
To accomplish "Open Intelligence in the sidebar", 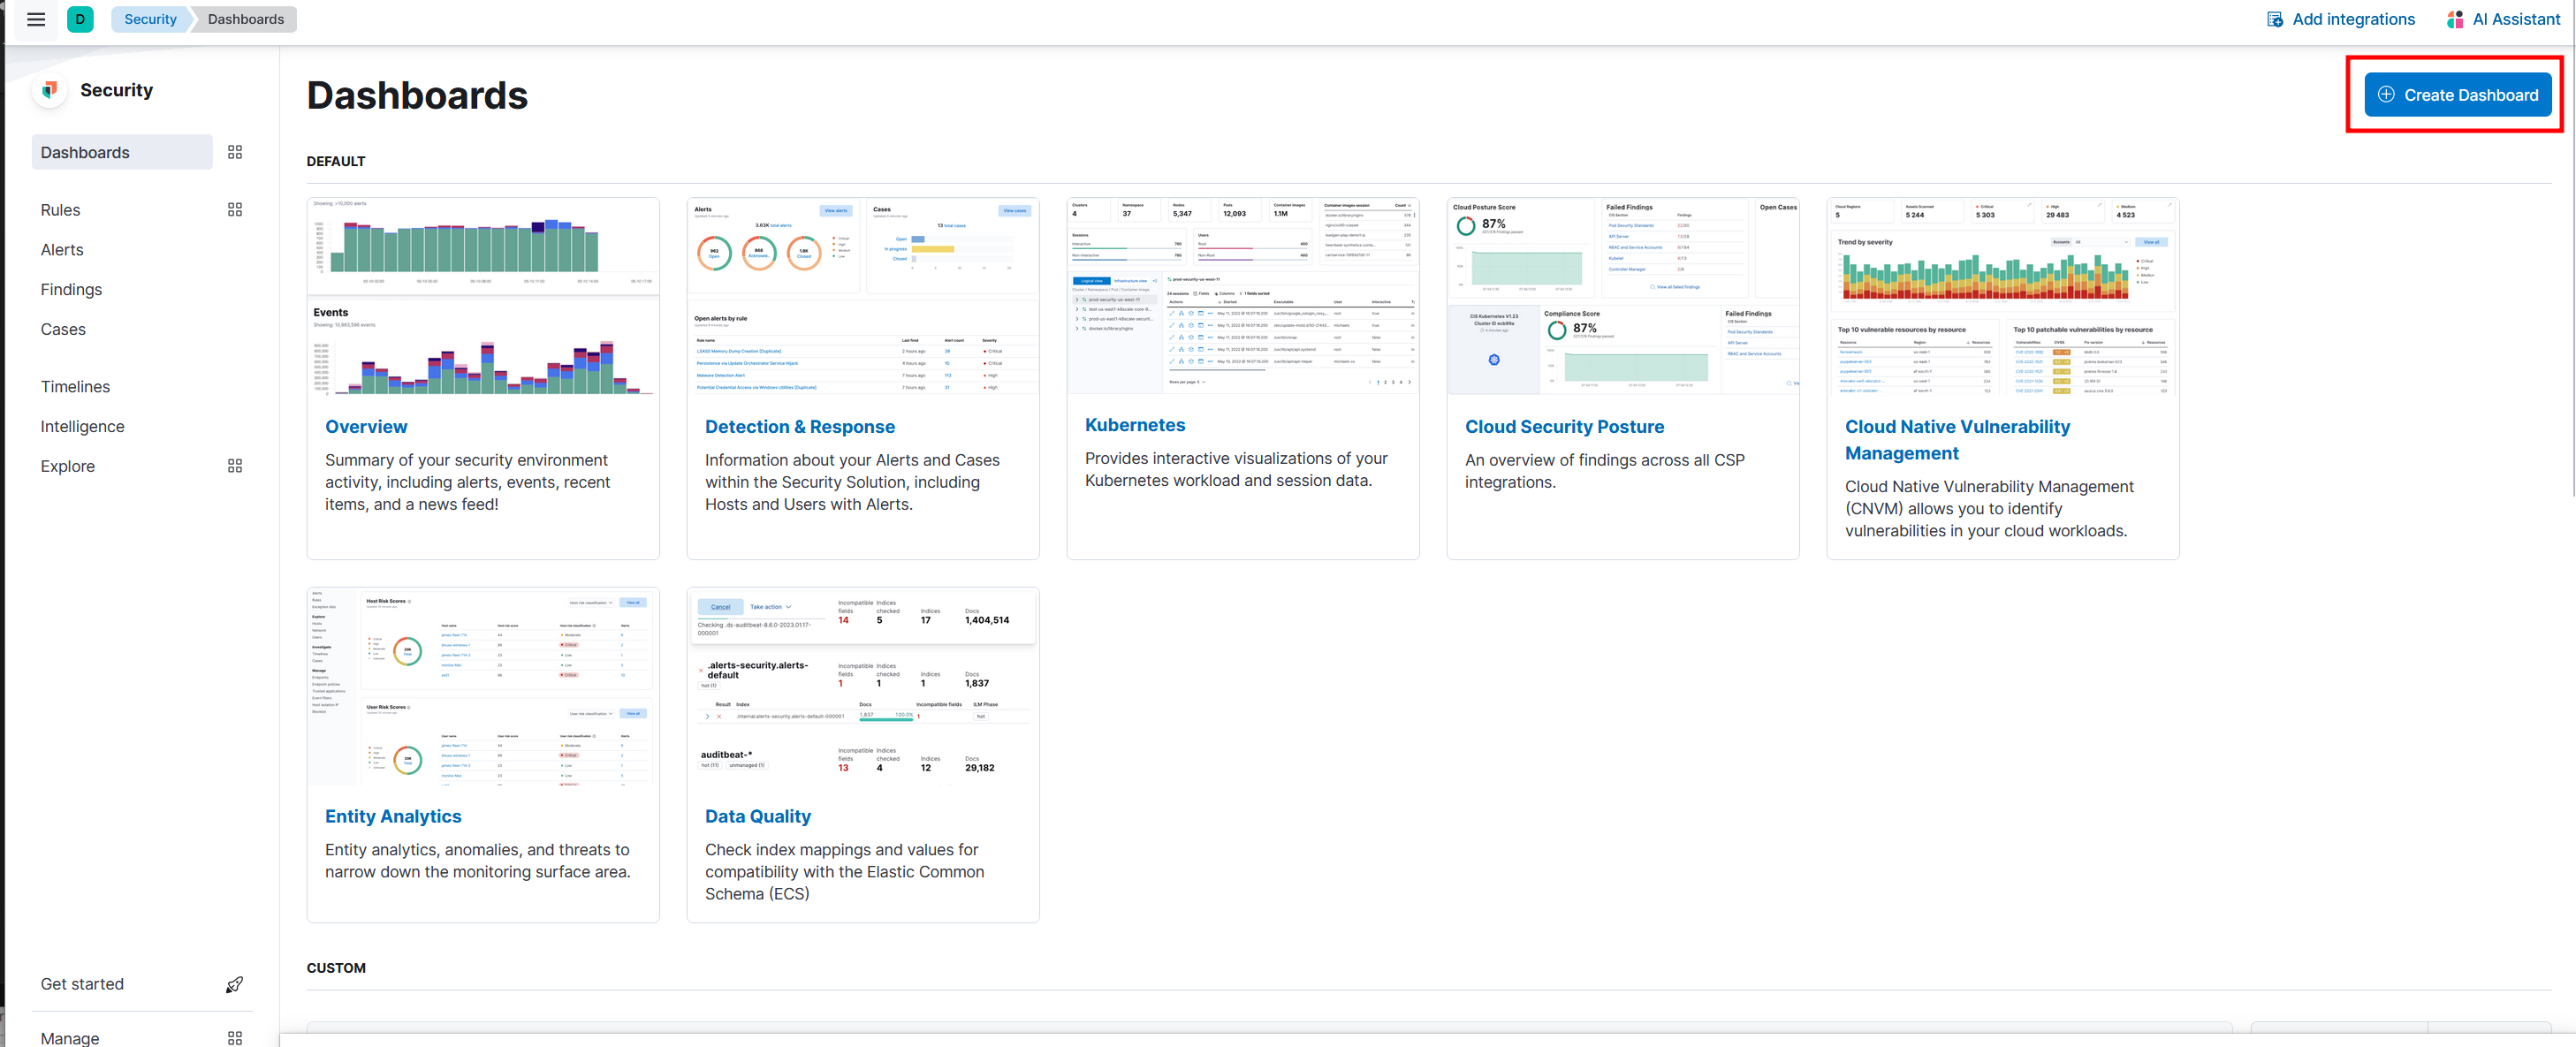I will click(82, 426).
